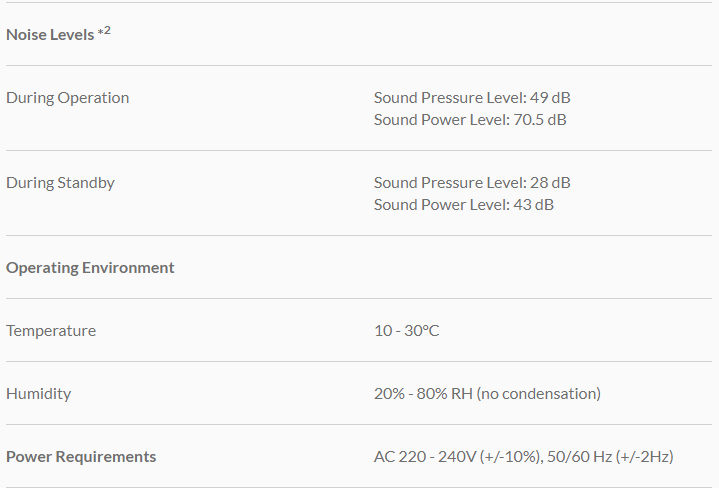Click the 10 - 30°C temperature value
719x488 pixels.
click(x=406, y=331)
